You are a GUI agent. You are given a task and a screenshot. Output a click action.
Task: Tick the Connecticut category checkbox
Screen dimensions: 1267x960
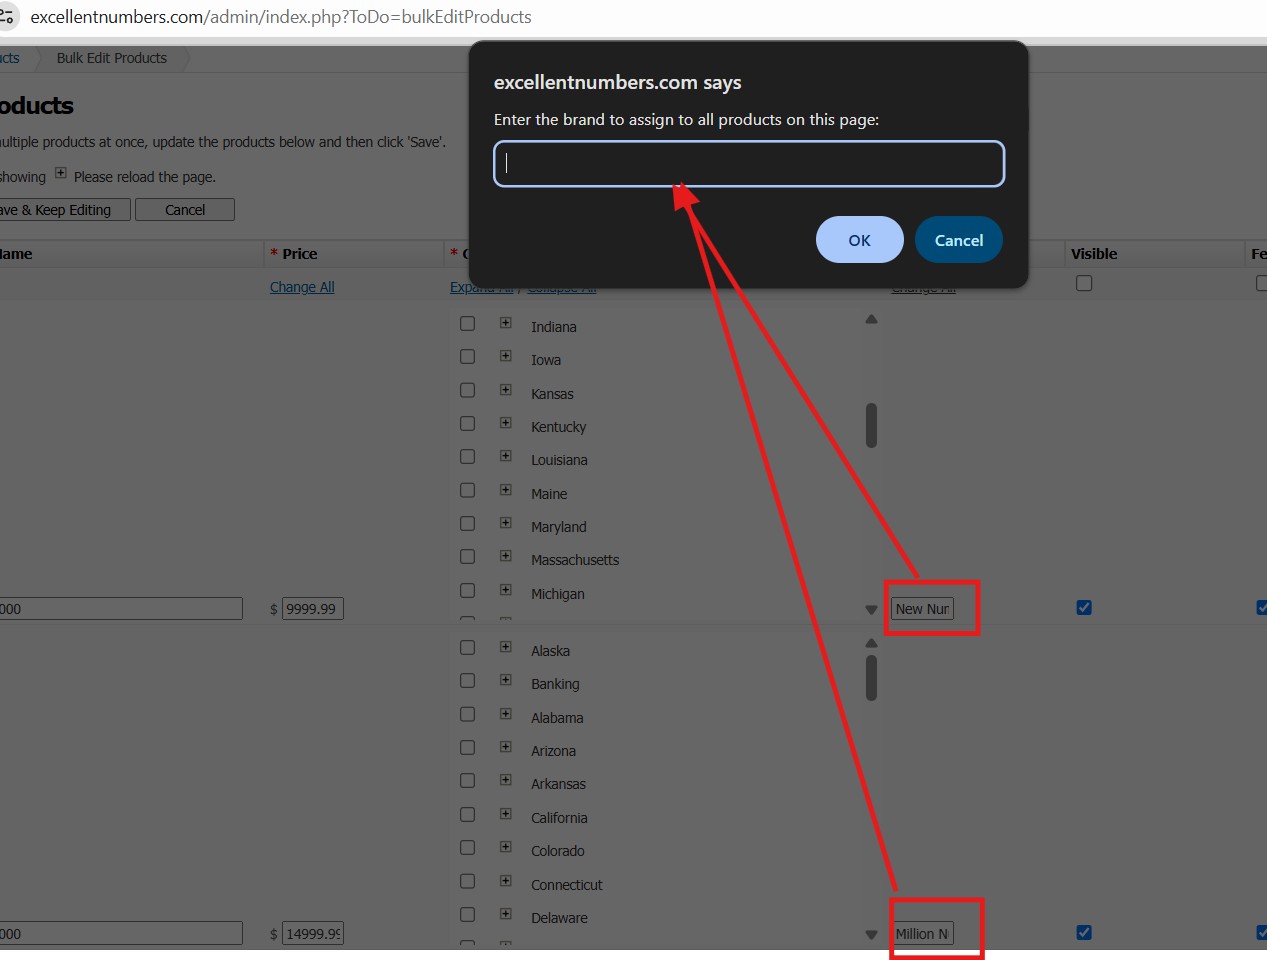467,882
